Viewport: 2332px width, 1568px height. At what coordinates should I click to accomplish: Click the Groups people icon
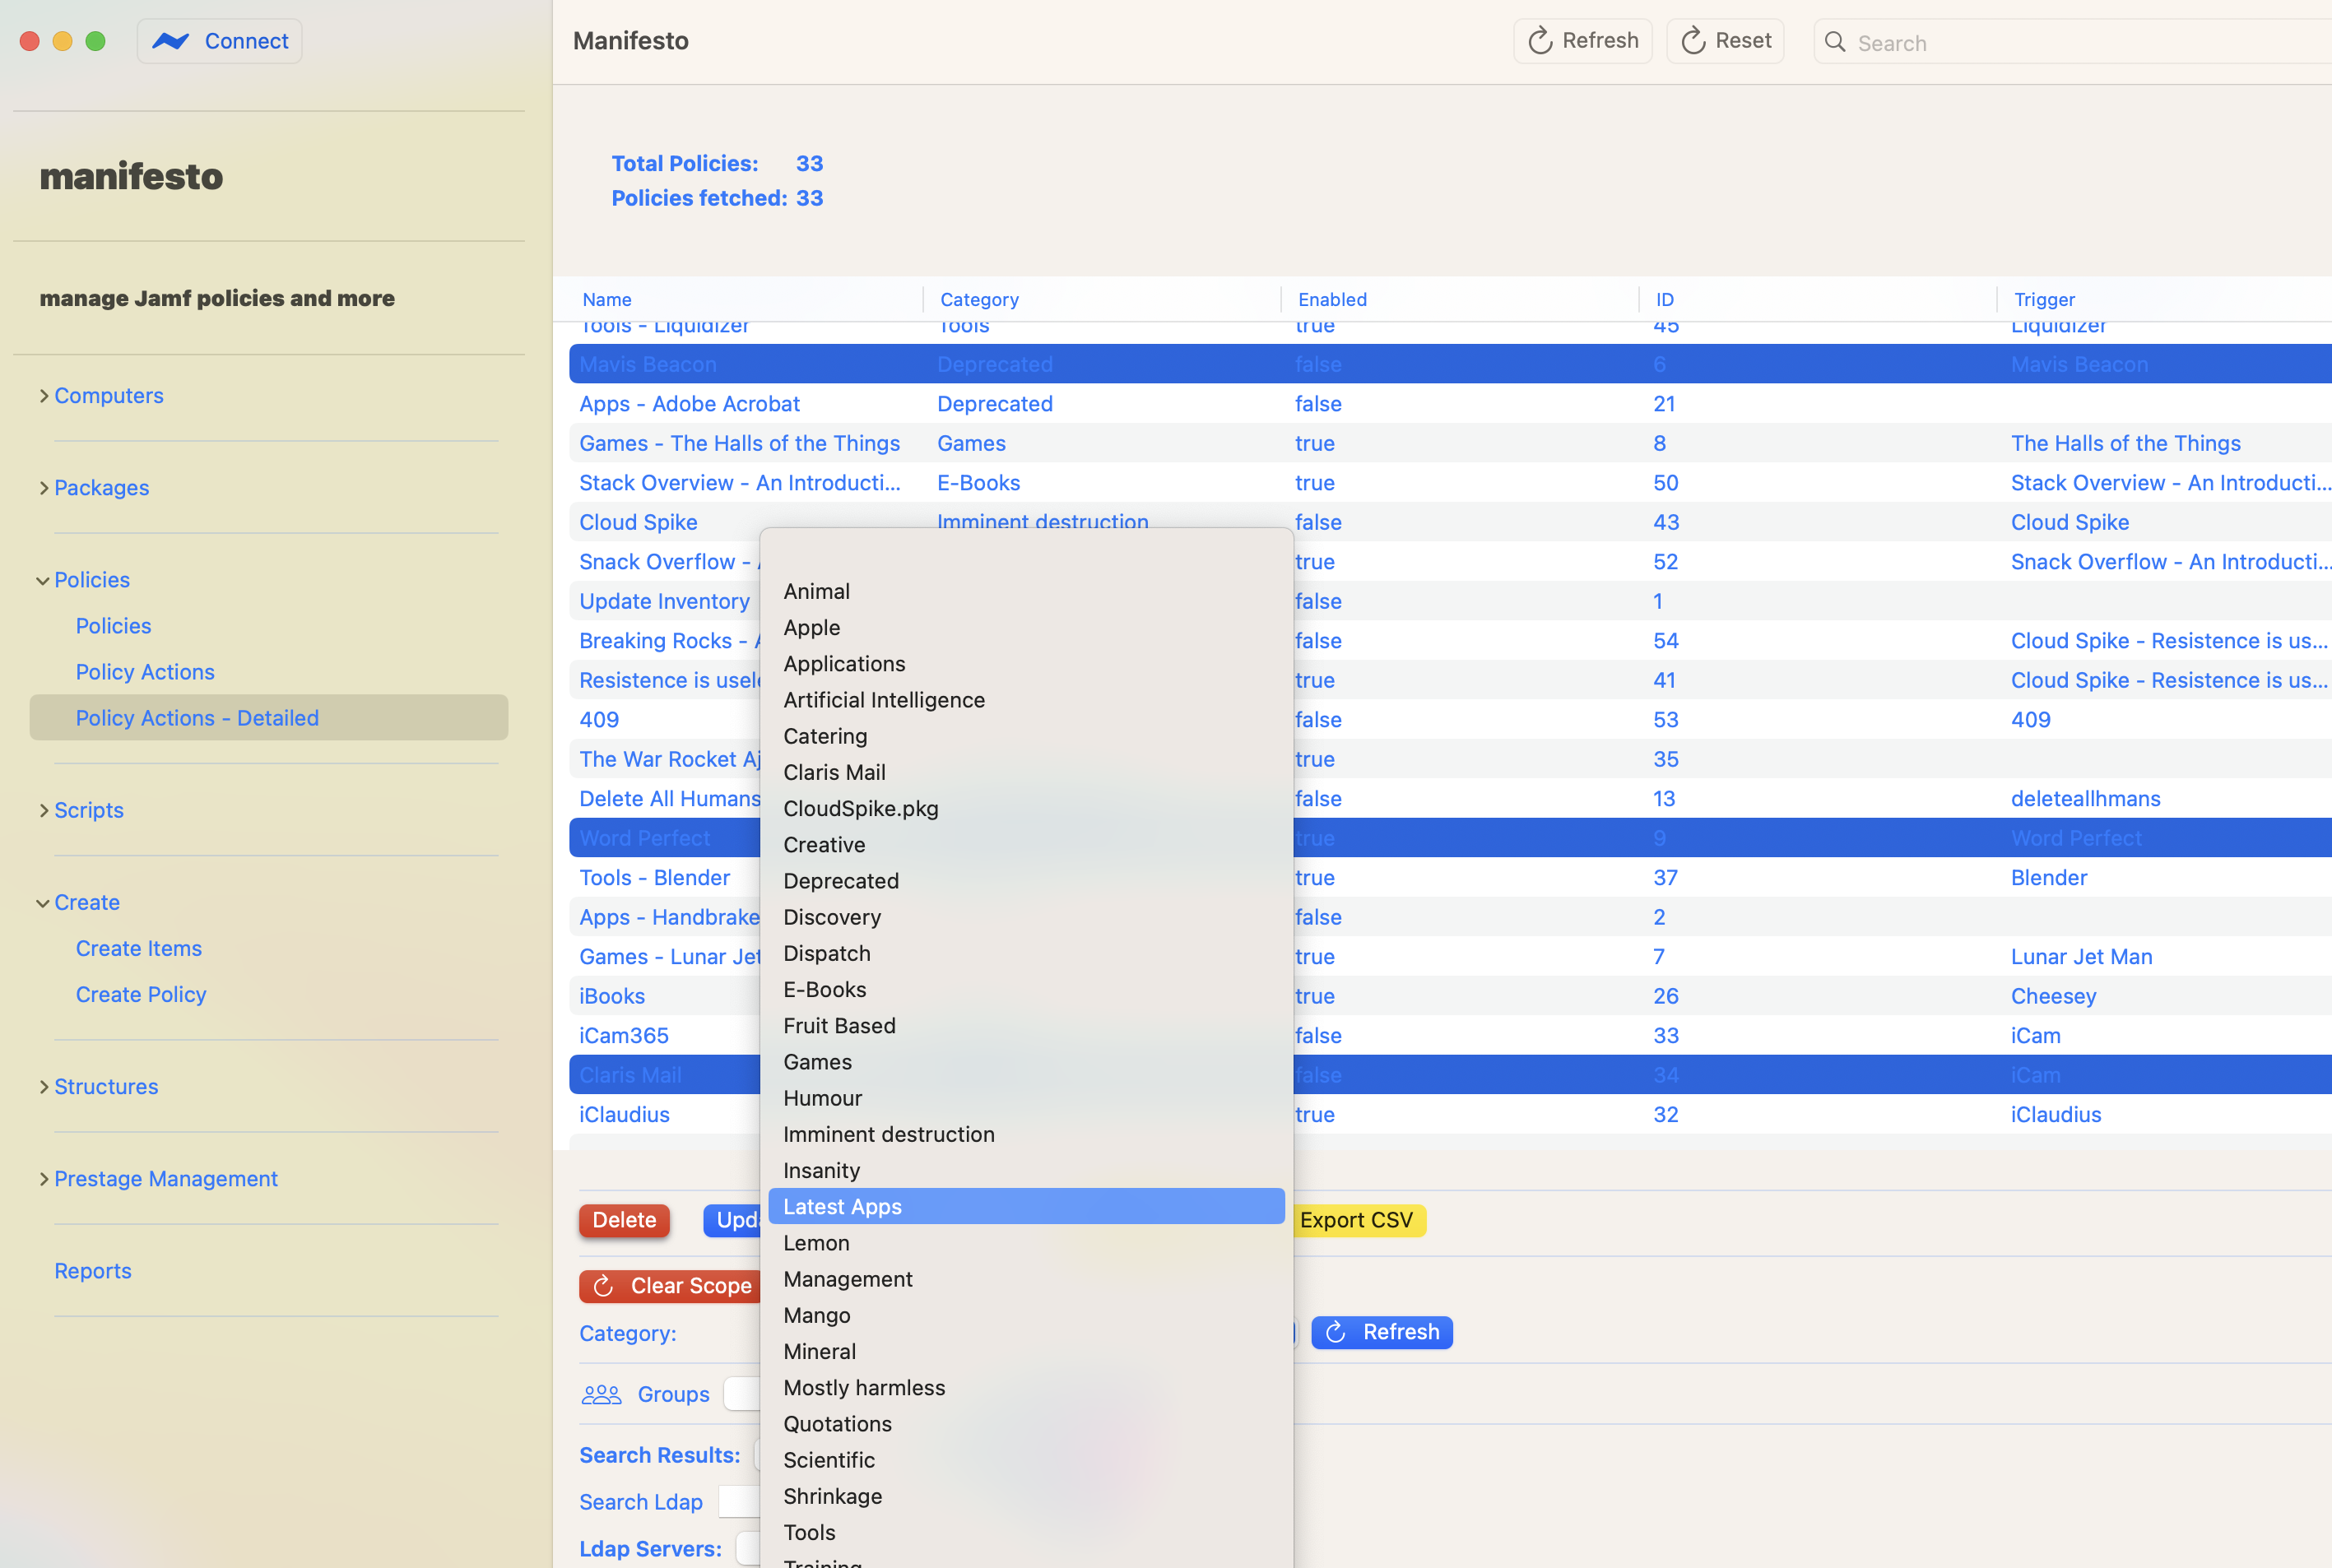601,1394
